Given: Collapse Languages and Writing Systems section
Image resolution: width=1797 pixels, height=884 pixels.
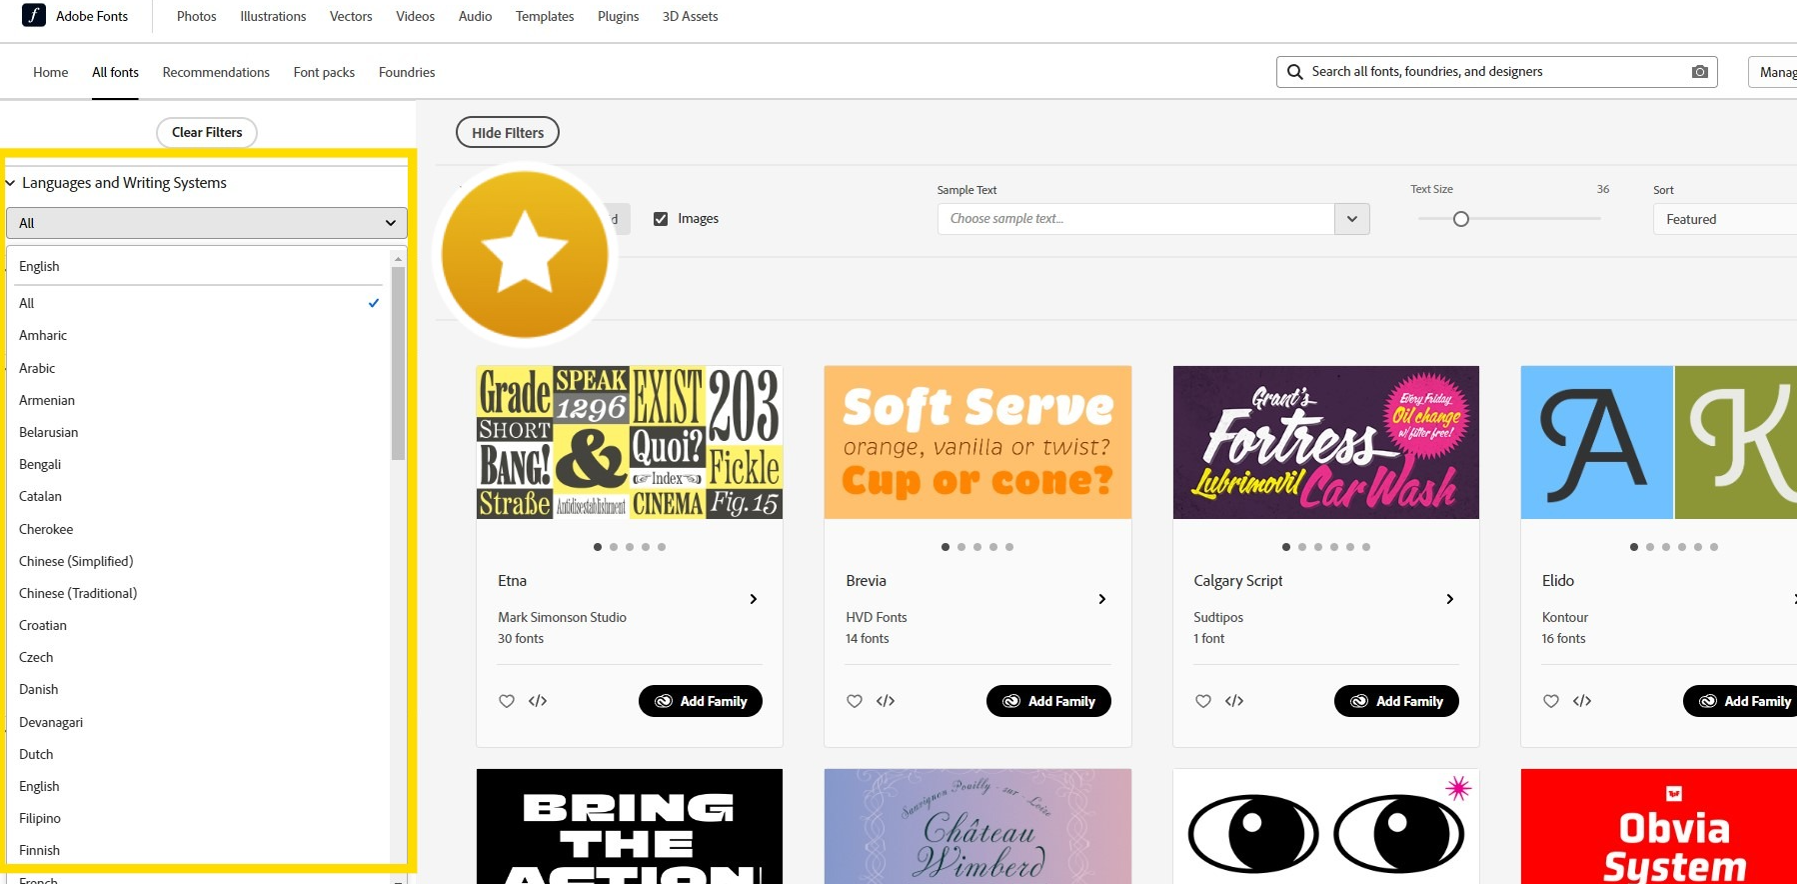Looking at the screenshot, I should point(10,183).
